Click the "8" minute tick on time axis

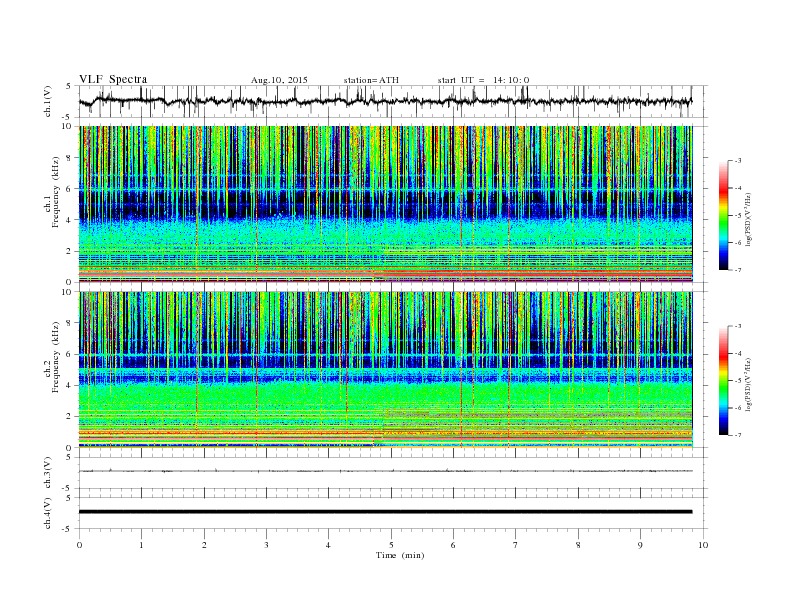point(578,545)
